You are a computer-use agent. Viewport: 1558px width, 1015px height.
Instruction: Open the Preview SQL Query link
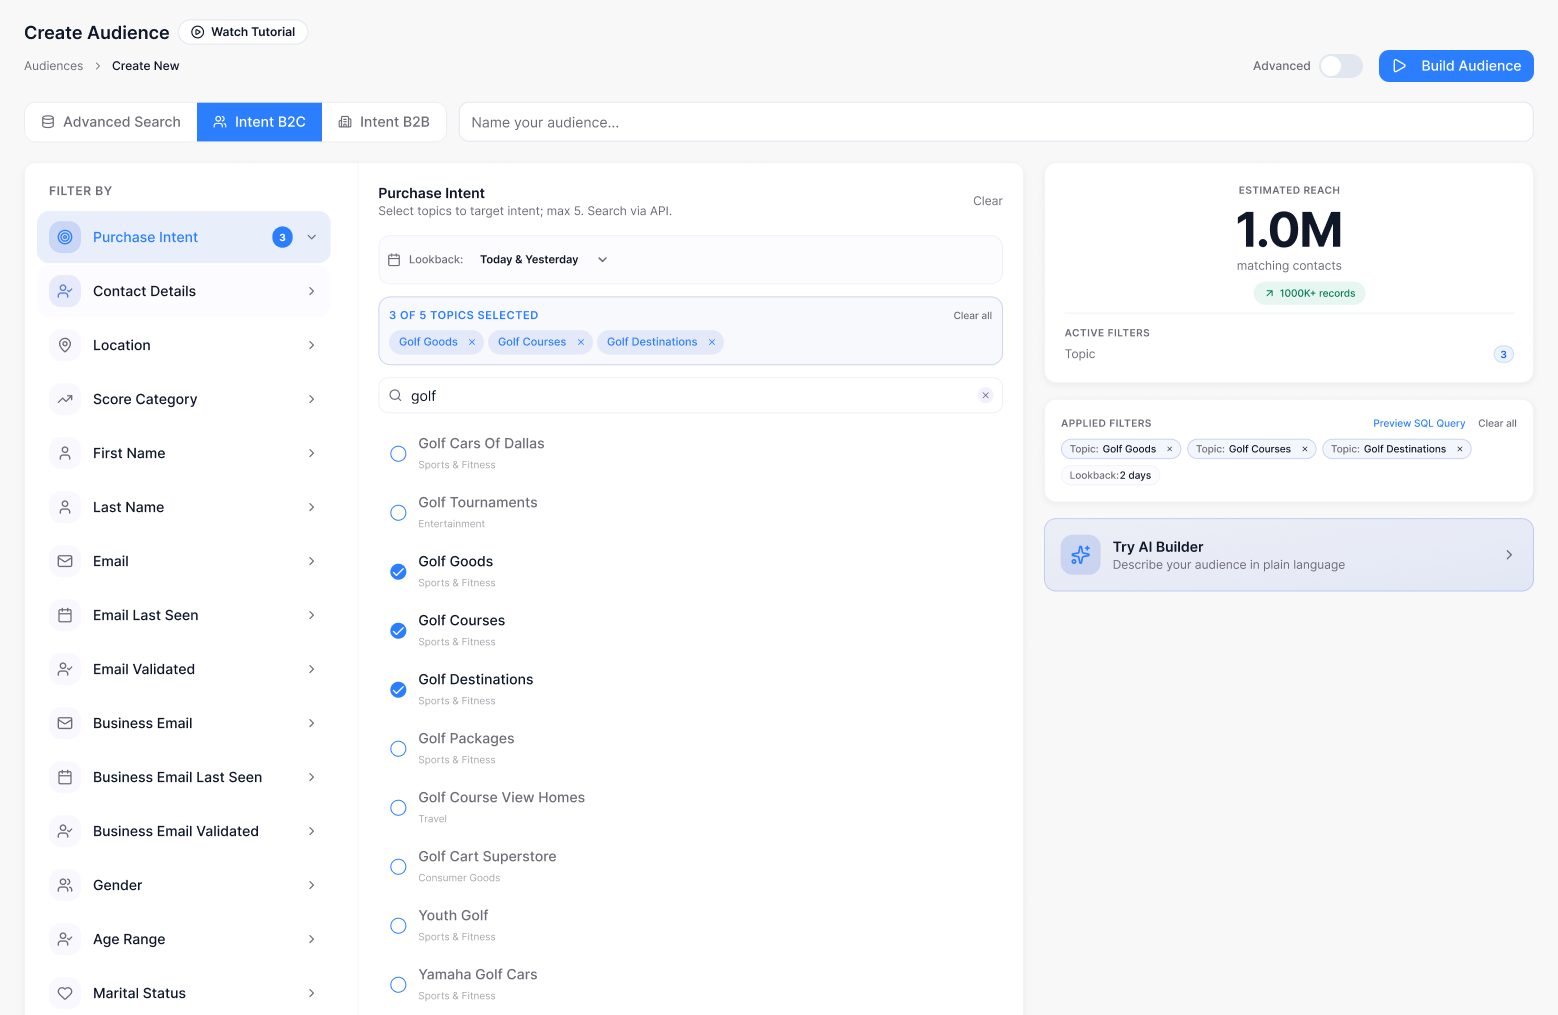point(1419,423)
